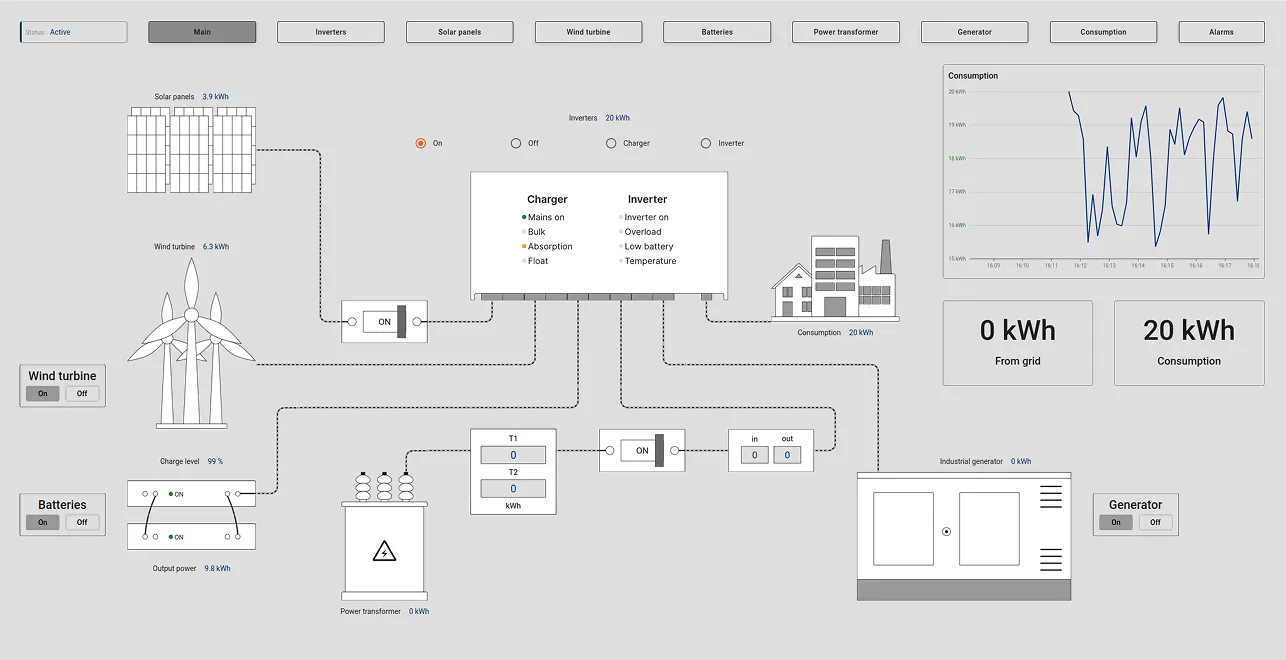
Task: Click the industrial generator graphic
Action: (962, 532)
